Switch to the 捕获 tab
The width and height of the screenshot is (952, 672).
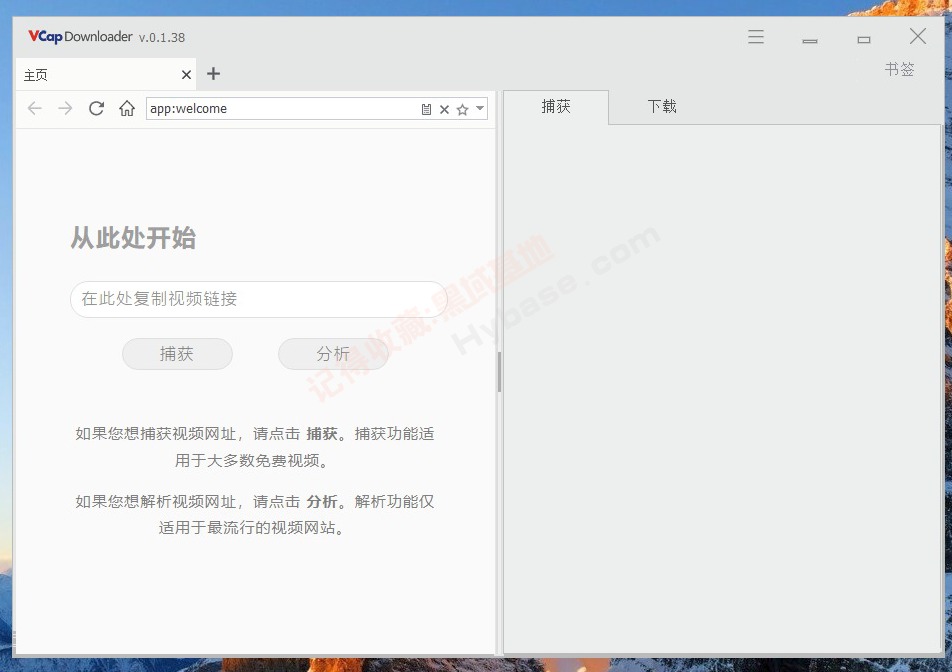(x=556, y=107)
